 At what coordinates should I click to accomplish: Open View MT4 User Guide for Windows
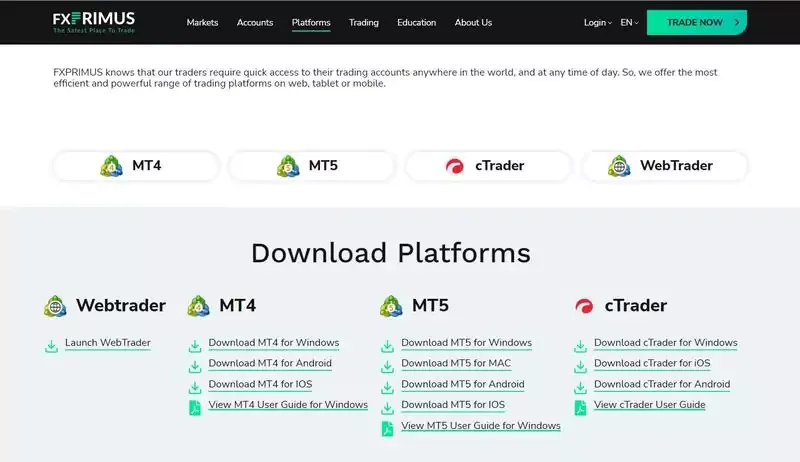click(x=288, y=404)
